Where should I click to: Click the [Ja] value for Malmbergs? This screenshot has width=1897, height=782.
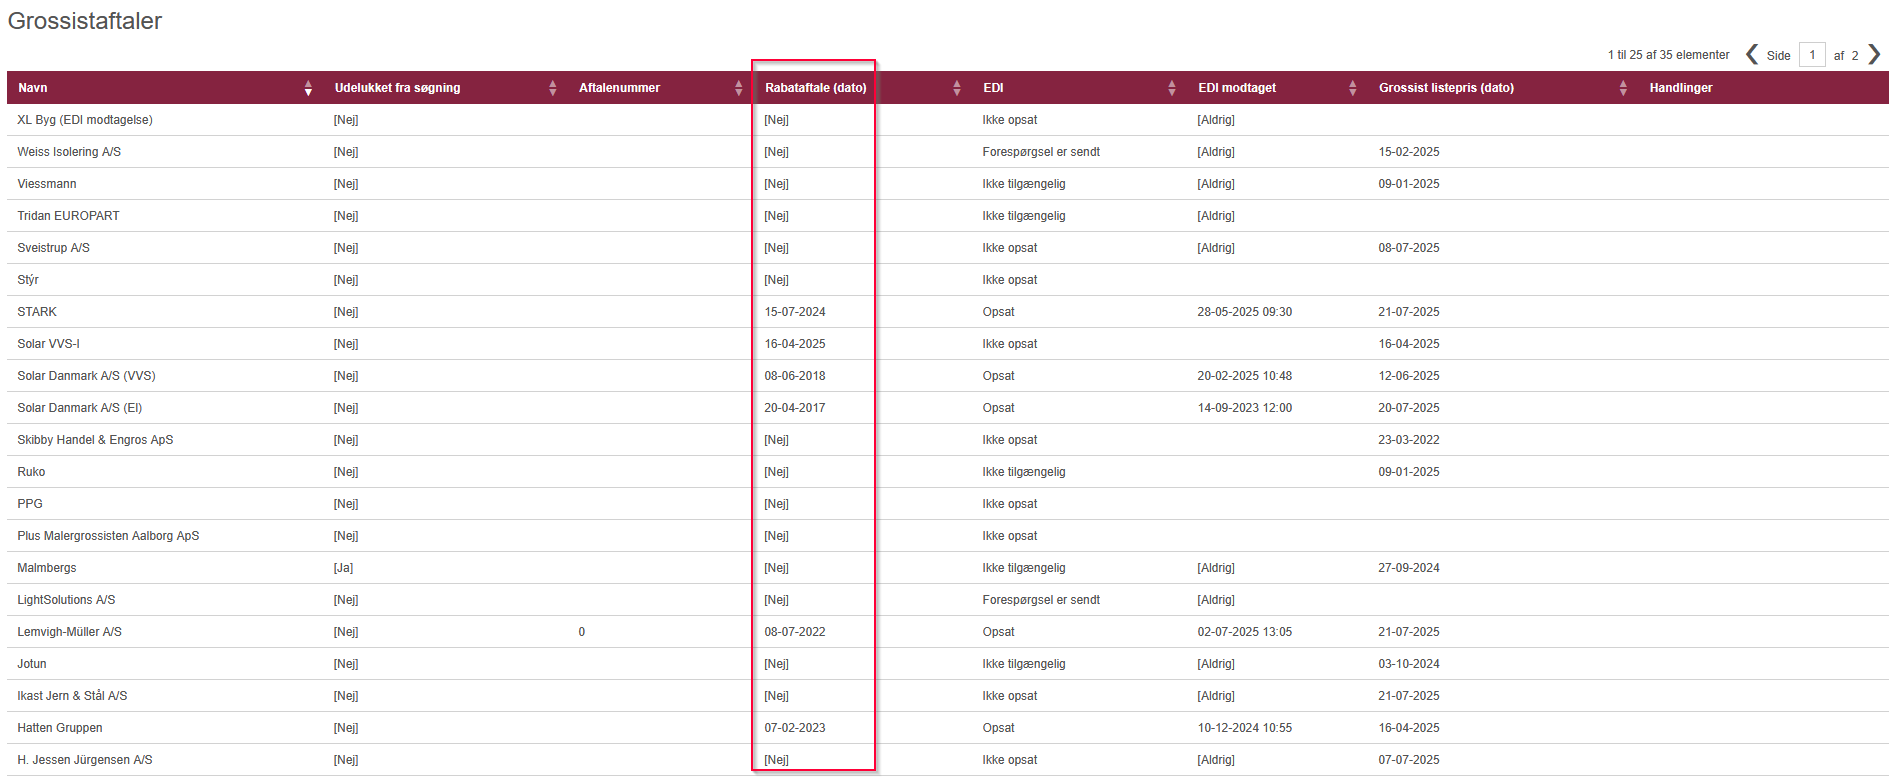pos(343,568)
